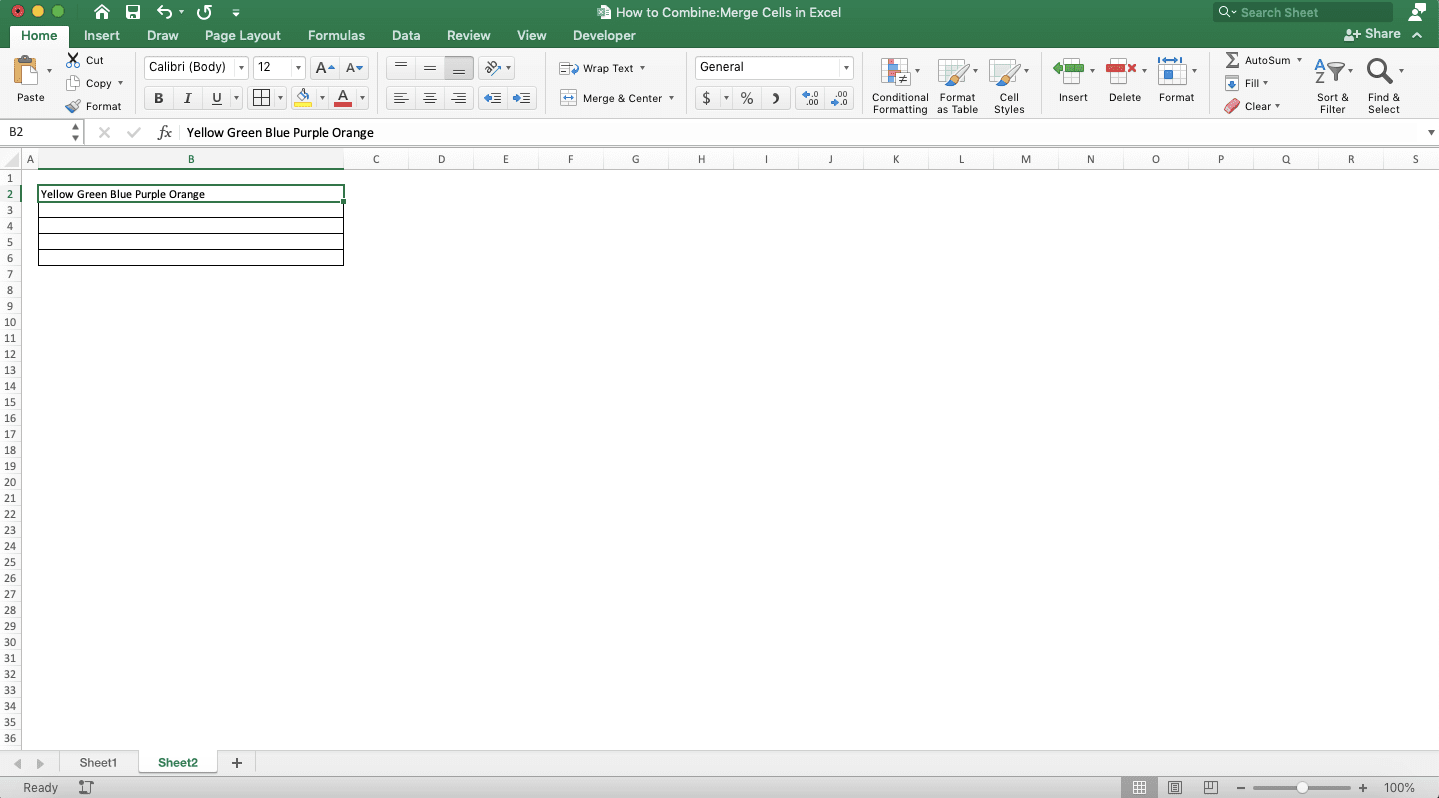Open the comments icon at top right
Screen dimensions: 1439x798
(1417, 12)
